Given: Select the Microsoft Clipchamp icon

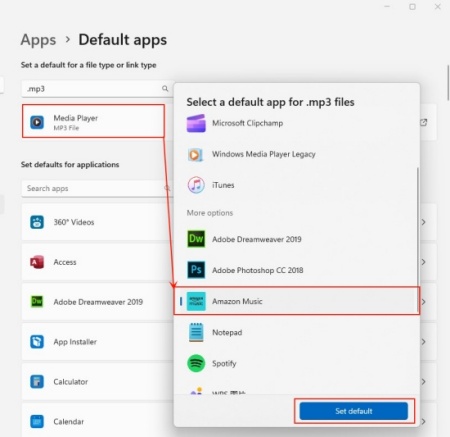Looking at the screenshot, I should (196, 123).
